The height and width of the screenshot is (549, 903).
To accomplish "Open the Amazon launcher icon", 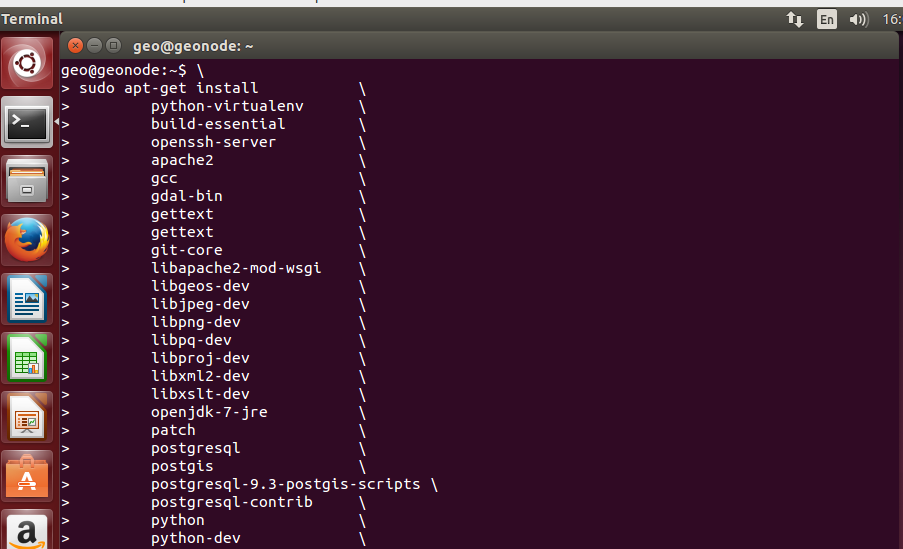I will coord(27,529).
